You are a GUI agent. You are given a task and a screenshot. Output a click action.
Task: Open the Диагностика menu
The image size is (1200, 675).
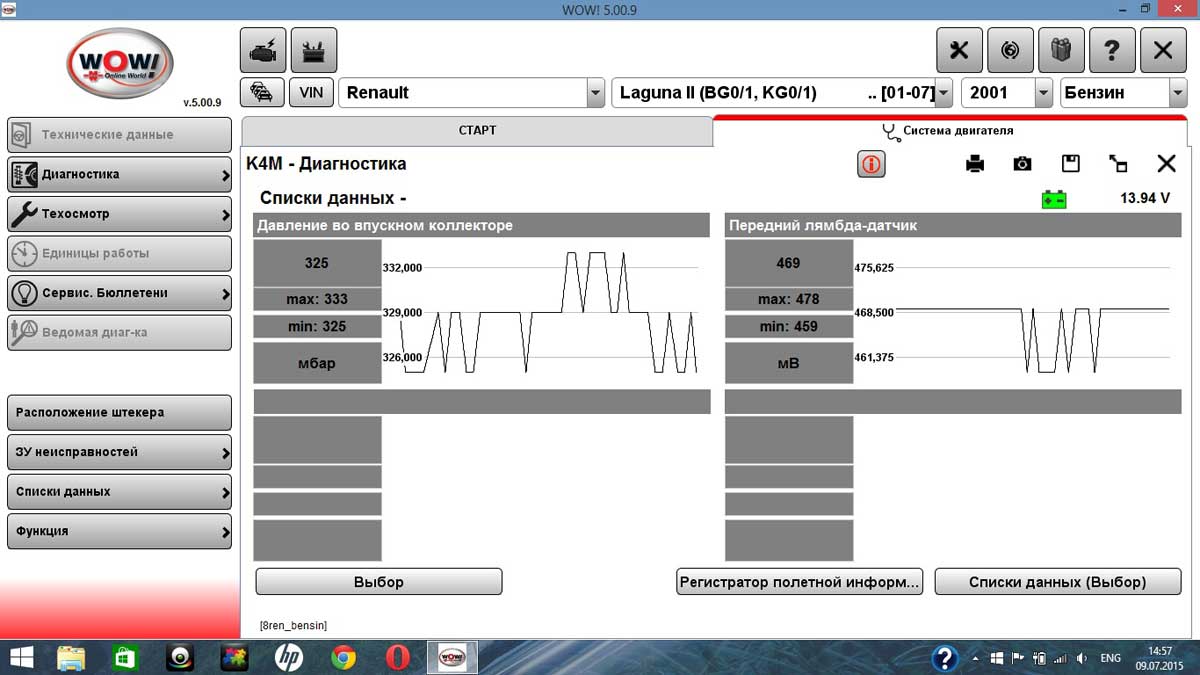pos(119,174)
